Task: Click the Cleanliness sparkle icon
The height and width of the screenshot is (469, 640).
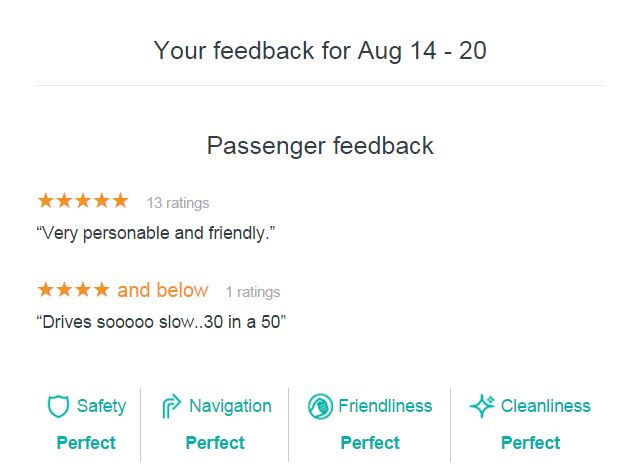Action: 482,406
